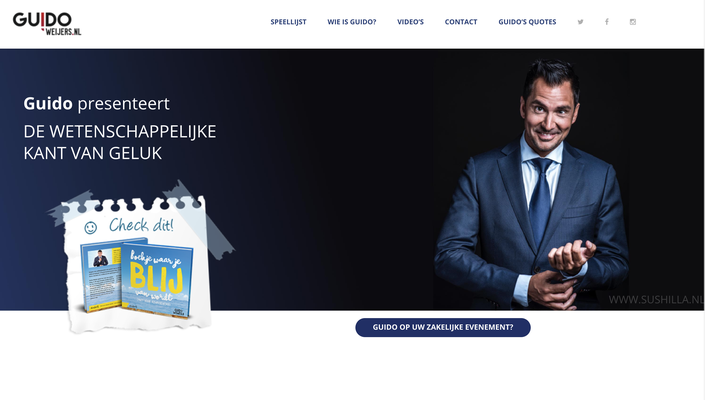Open the Facebook social icon
This screenshot has width=705, height=400.
[x=607, y=22]
